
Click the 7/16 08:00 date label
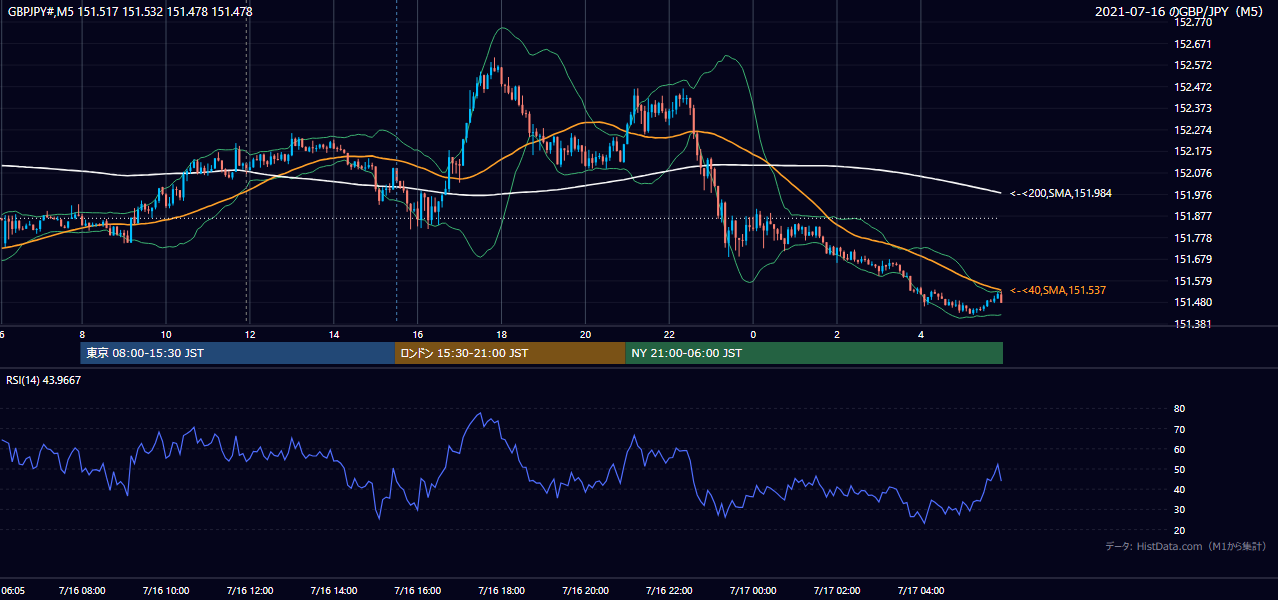coord(82,590)
